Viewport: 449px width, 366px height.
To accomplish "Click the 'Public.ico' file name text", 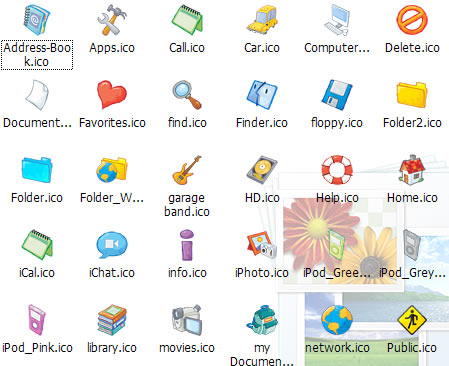I will point(412,348).
